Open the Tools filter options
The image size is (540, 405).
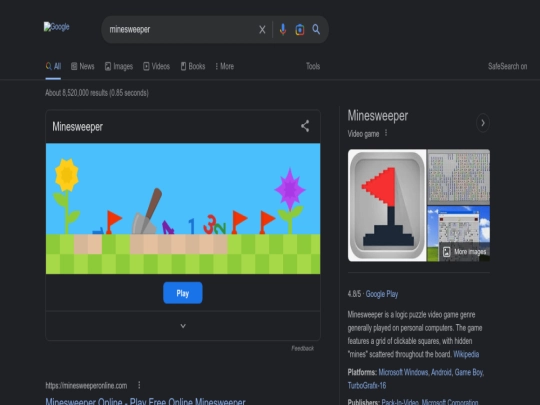pos(313,66)
